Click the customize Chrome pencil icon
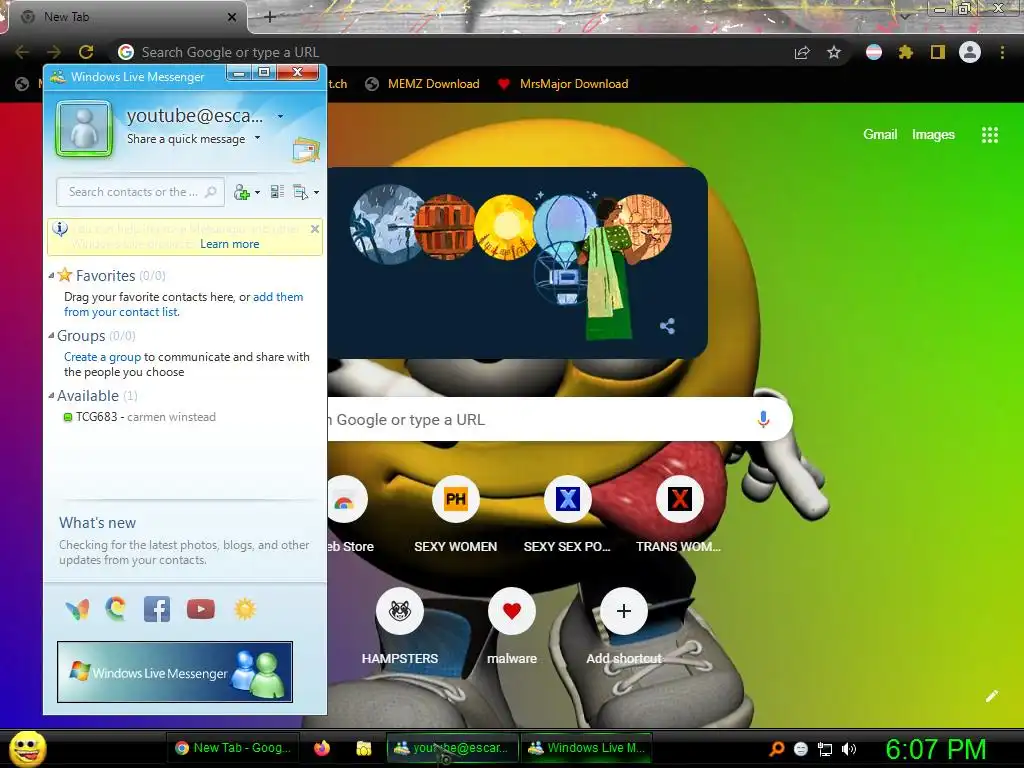The width and height of the screenshot is (1024, 768). pos(991,696)
